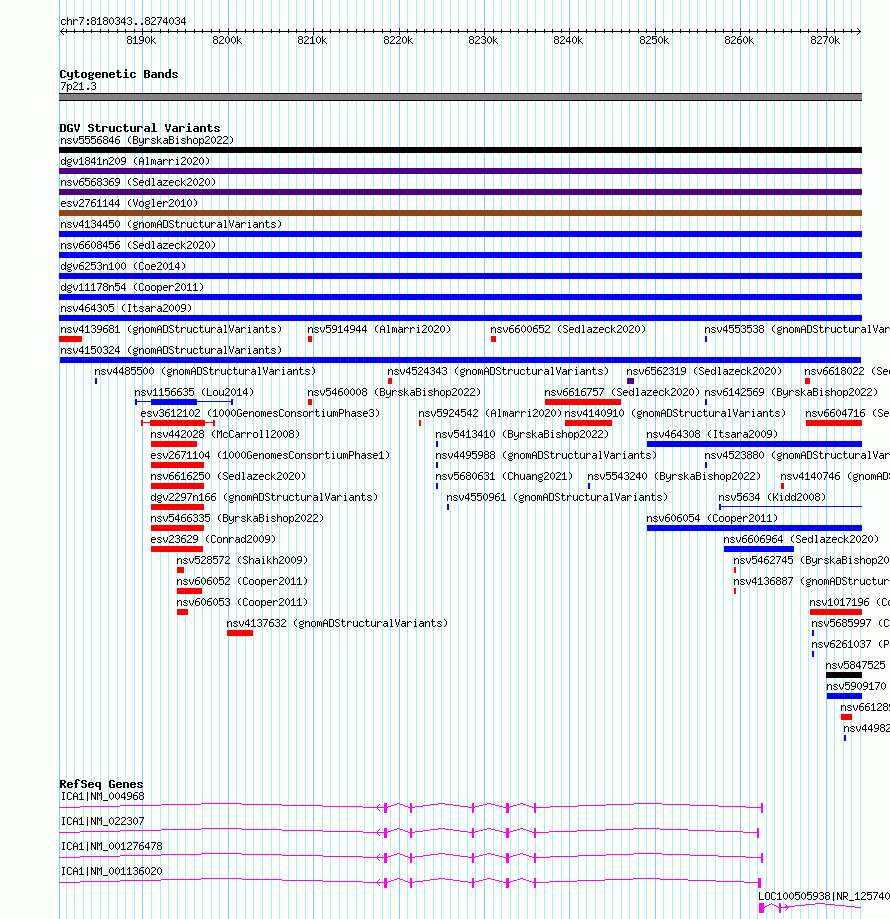Click nsv4150324 (gnomADStructuralVariants) label

pyautogui.click(x=171, y=351)
